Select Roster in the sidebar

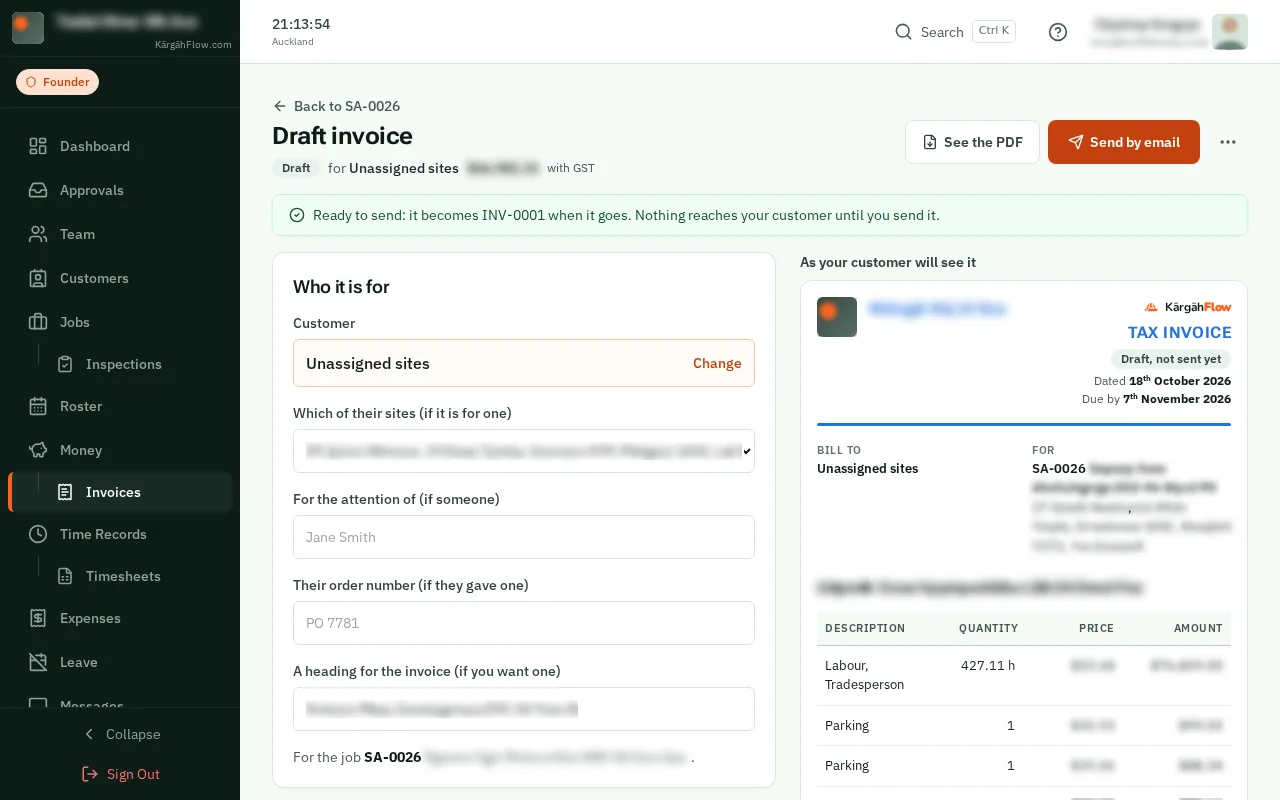tap(120, 406)
